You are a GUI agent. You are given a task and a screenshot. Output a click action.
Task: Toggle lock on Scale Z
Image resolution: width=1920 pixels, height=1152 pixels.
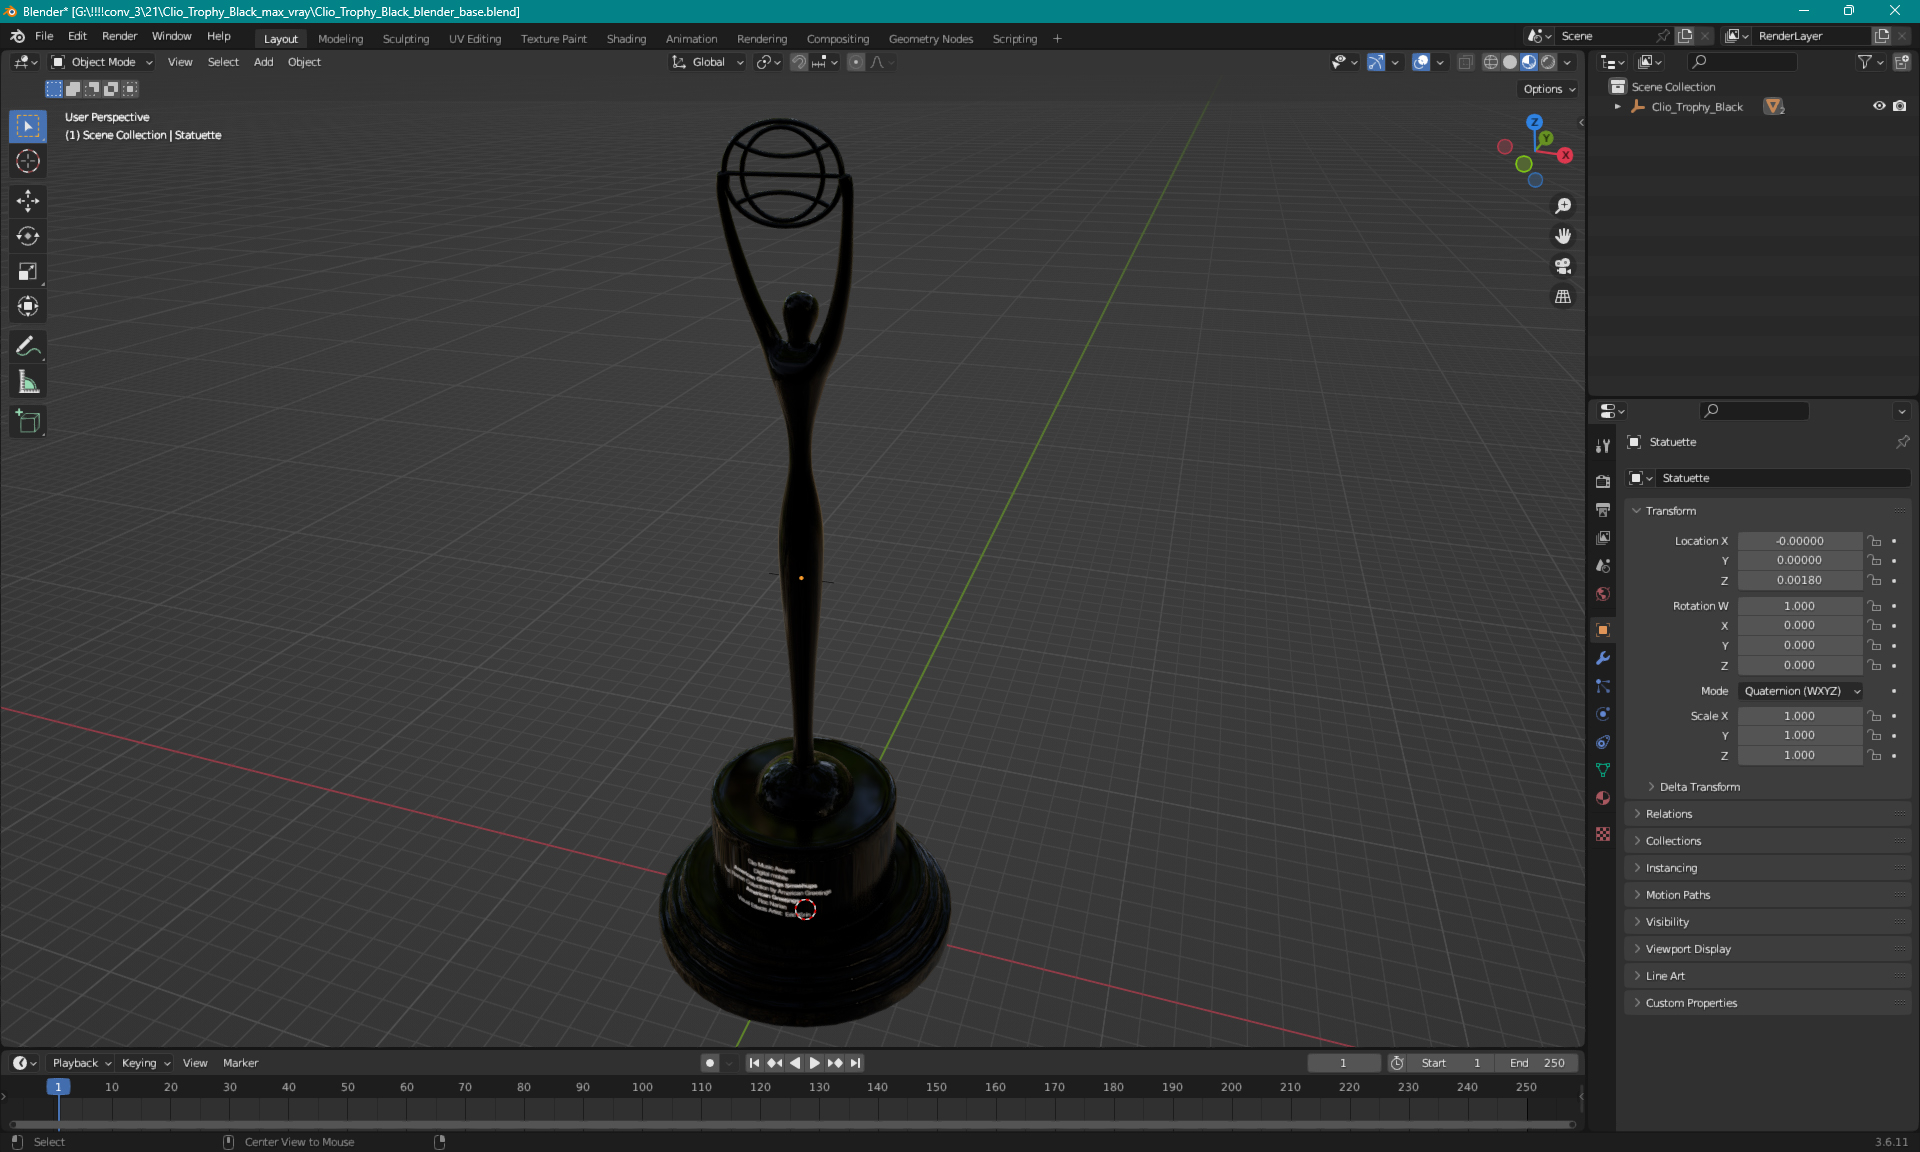click(x=1875, y=756)
